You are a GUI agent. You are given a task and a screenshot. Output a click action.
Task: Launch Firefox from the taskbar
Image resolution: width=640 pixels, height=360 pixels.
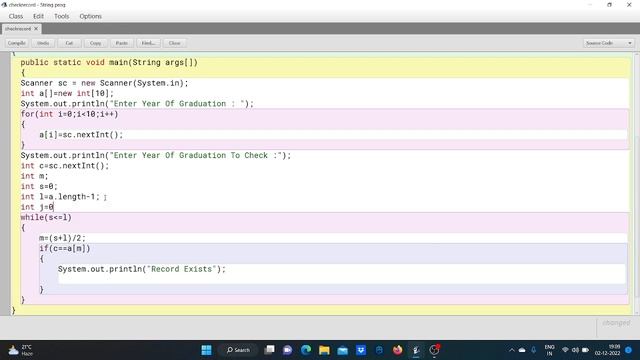tap(398, 350)
